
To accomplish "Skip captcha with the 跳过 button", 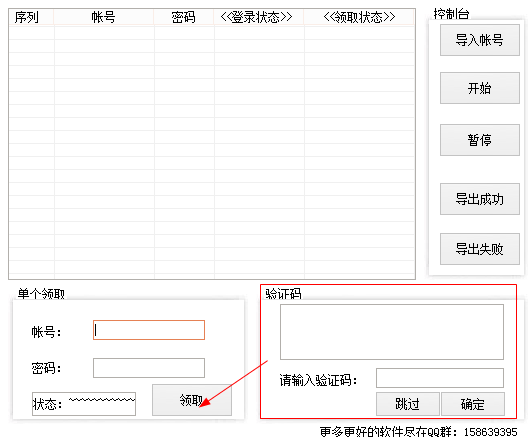I will click(x=408, y=404).
